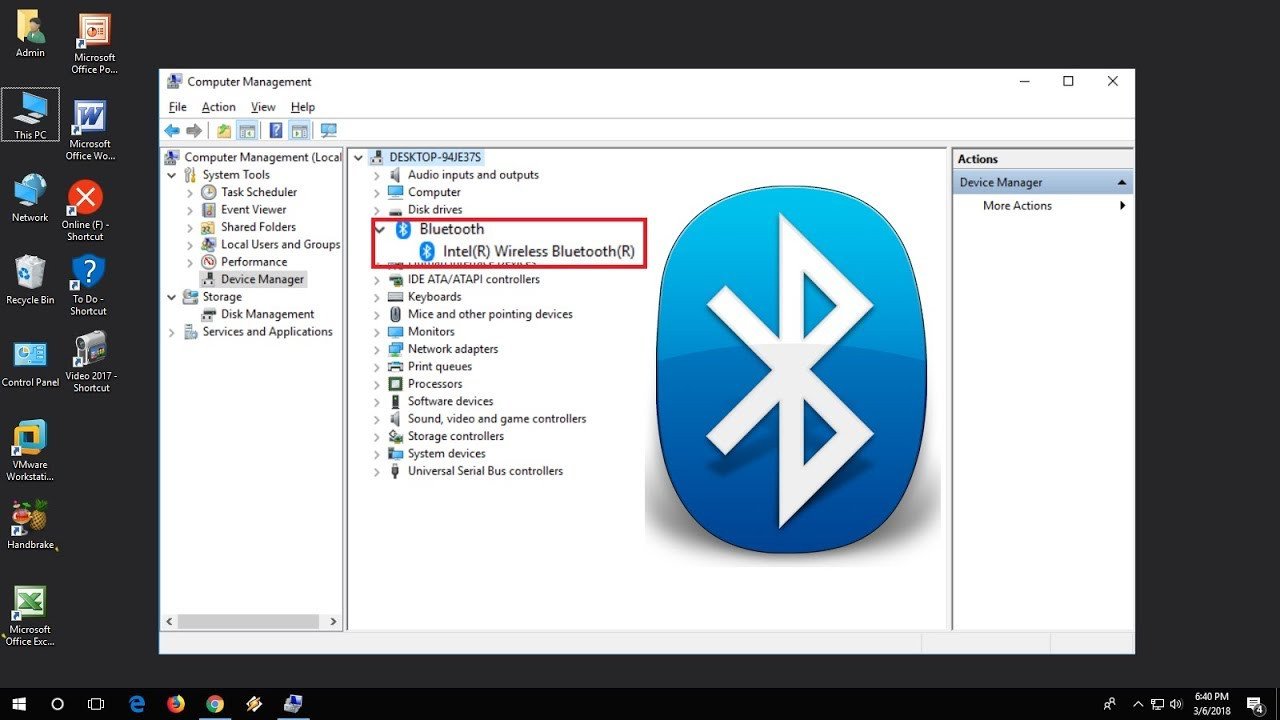Click the Help toolbar icon

[276, 130]
